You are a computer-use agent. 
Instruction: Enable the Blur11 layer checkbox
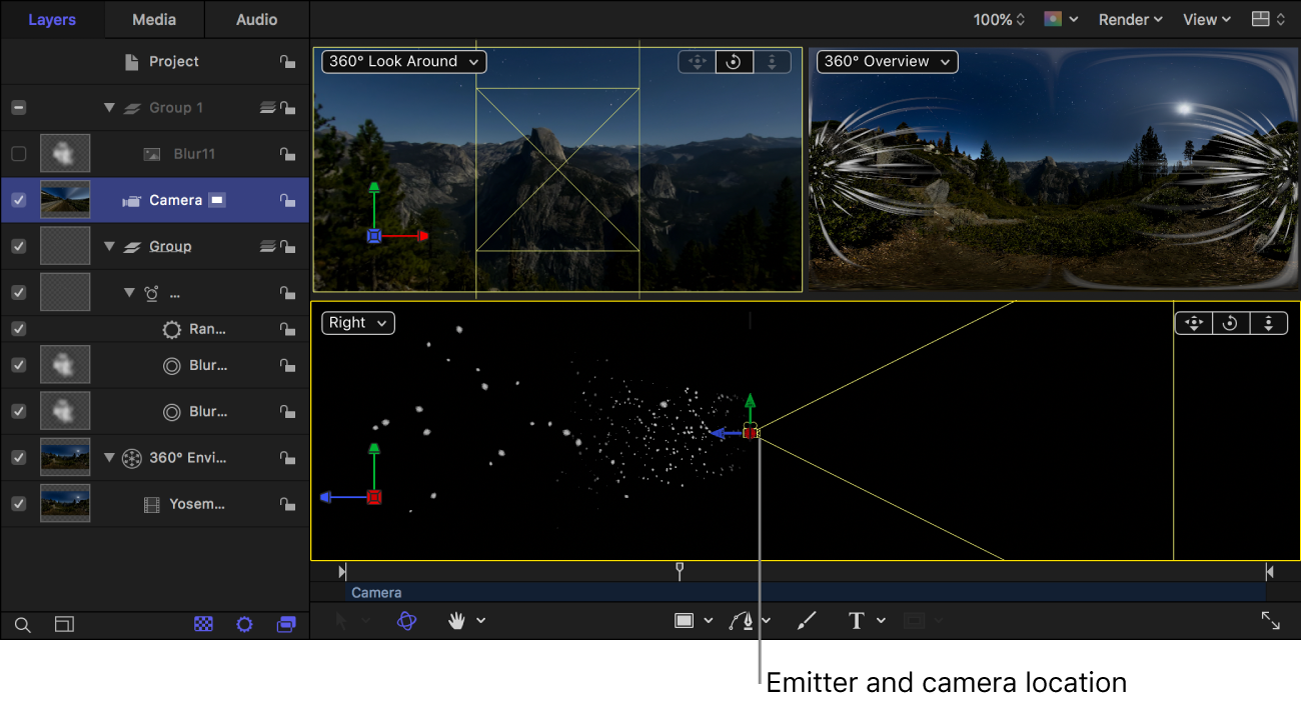coord(18,153)
